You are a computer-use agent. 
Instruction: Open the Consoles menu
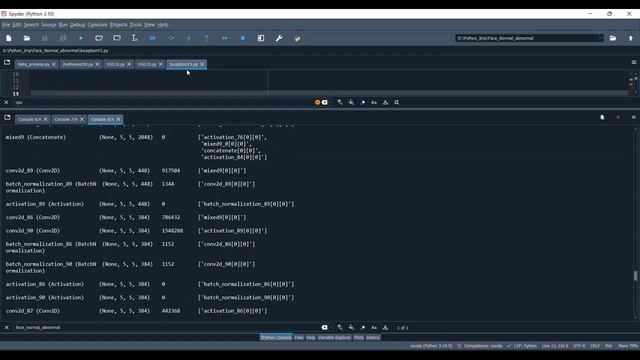[97, 25]
